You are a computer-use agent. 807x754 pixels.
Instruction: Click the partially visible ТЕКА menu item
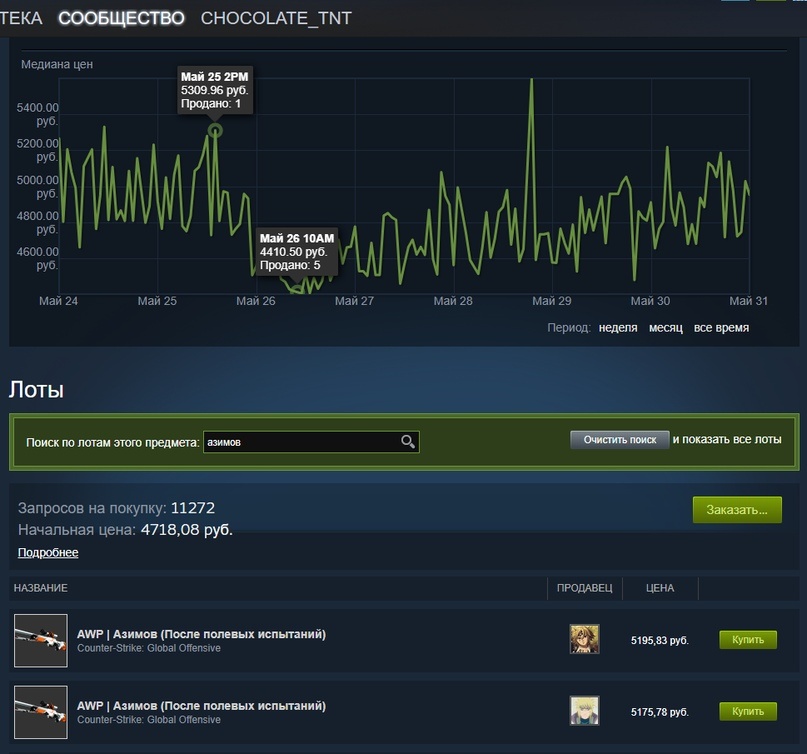[21, 18]
